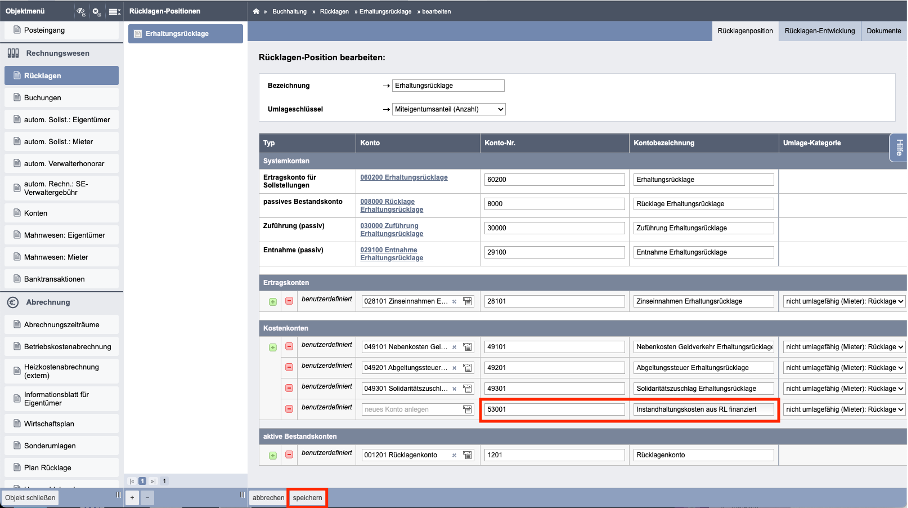This screenshot has width=908, height=508.
Task: Open Umlage-Kategorie dropdown for Zinseinnahmen row
Action: pyautogui.click(x=844, y=301)
